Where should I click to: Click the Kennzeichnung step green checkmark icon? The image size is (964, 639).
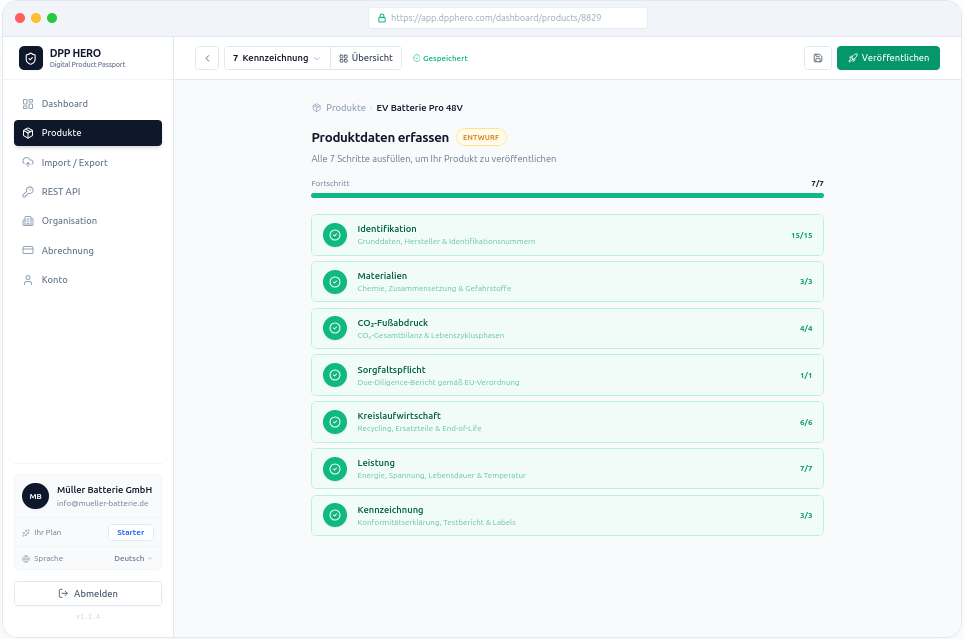[x=335, y=515]
